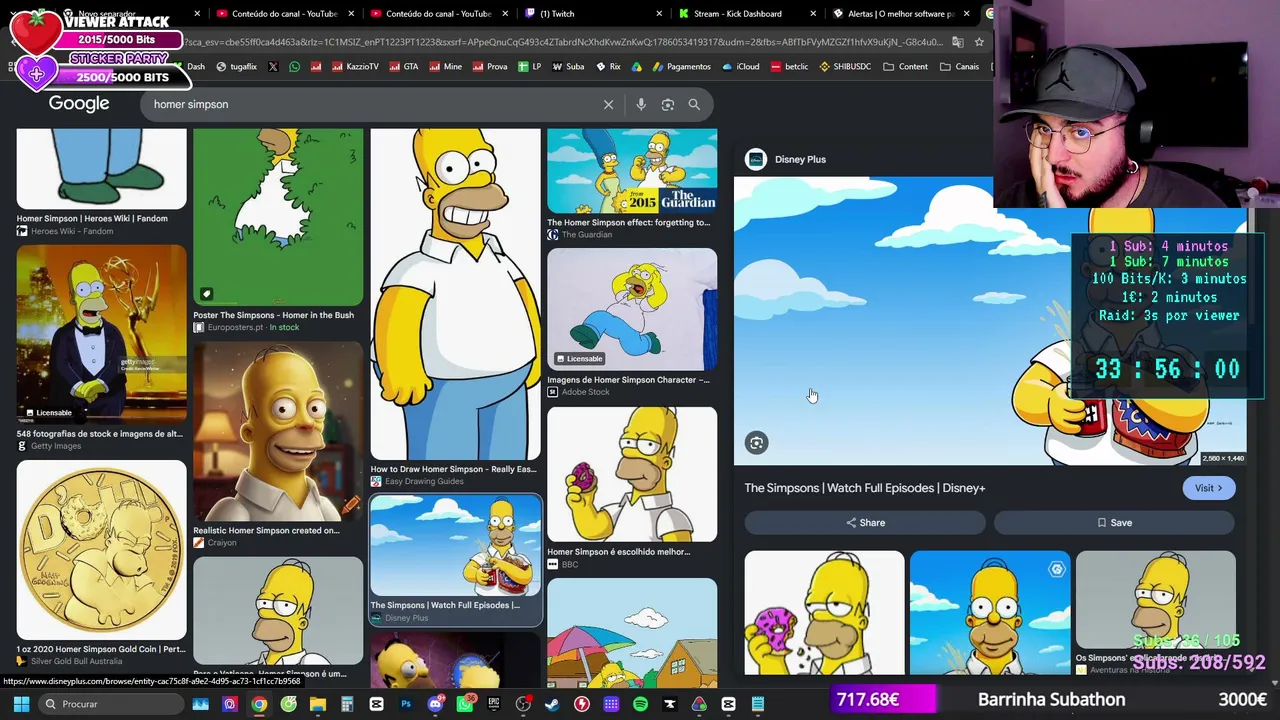The image size is (1280, 720).
Task: Start a voice search with the microphone icon
Action: (641, 104)
